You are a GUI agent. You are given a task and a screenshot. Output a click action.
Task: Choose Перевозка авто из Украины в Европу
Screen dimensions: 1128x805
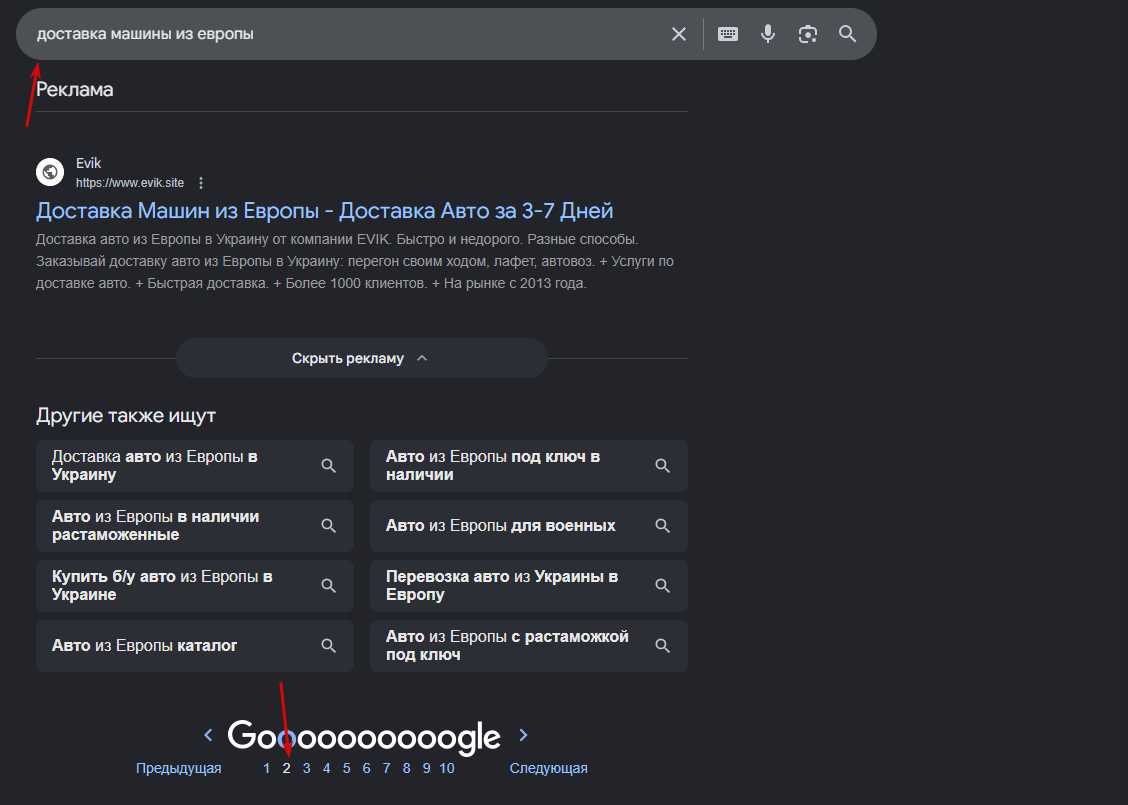pos(529,586)
